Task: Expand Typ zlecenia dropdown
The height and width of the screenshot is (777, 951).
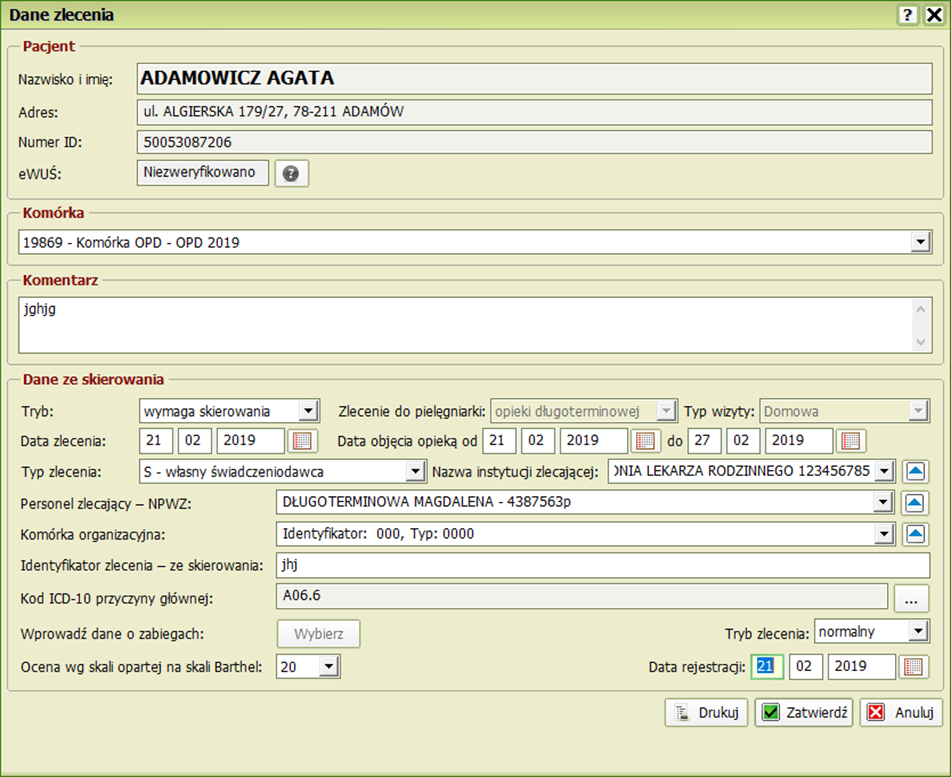Action: [415, 471]
